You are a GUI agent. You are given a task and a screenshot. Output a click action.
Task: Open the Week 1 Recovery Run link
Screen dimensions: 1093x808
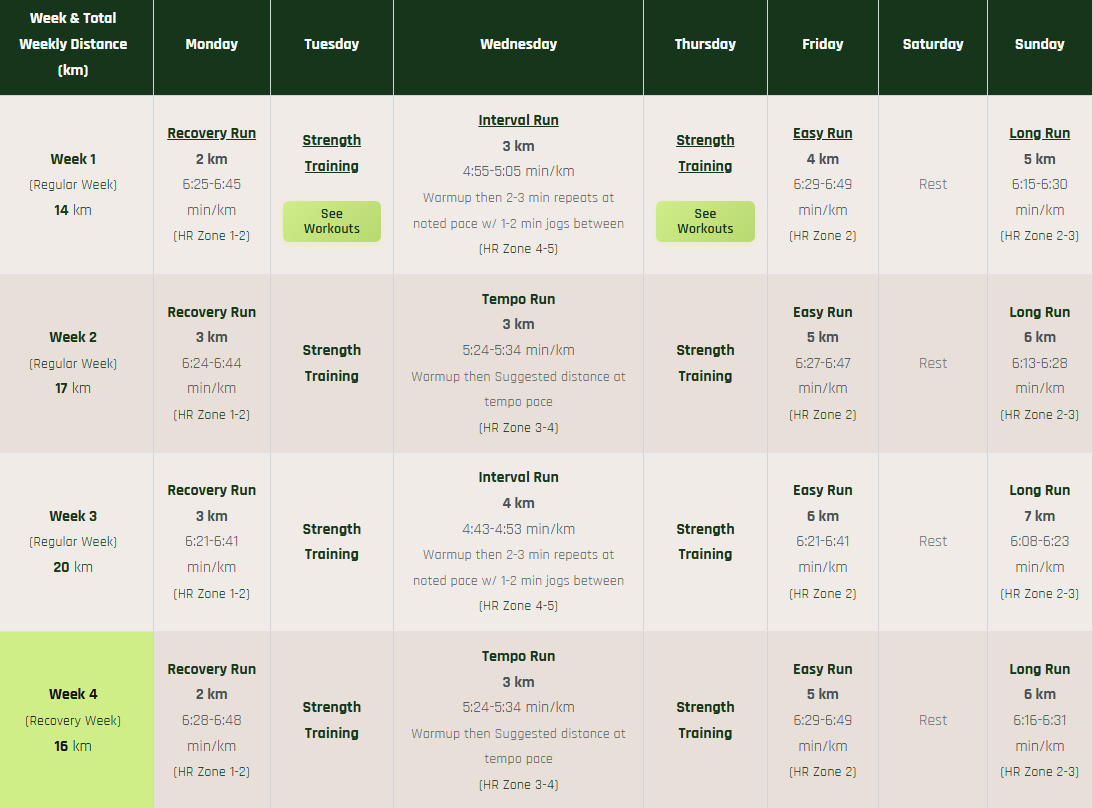[x=211, y=132]
